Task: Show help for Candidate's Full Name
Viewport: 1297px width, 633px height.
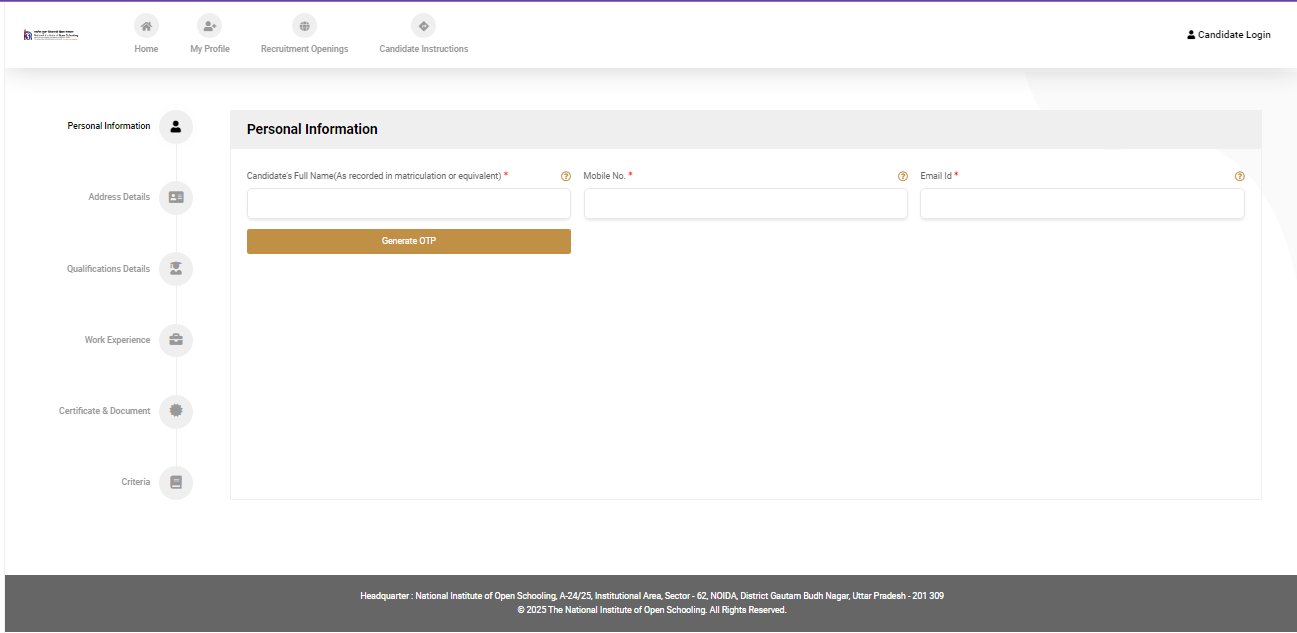Action: coord(566,176)
